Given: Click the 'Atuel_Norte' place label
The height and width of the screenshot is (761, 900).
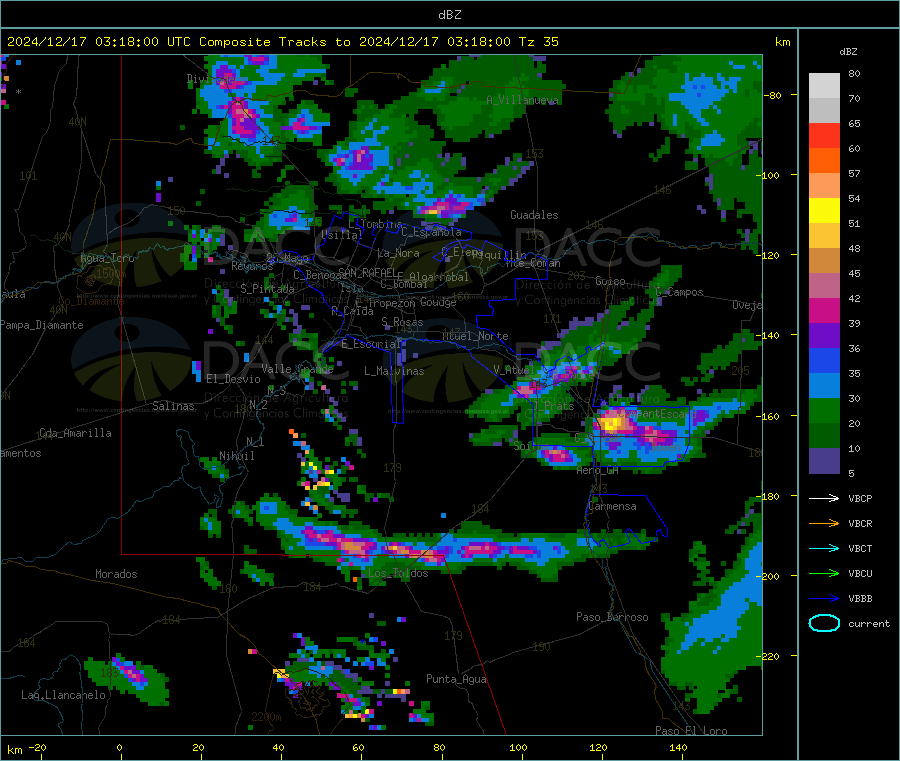Looking at the screenshot, I should click(x=475, y=336).
